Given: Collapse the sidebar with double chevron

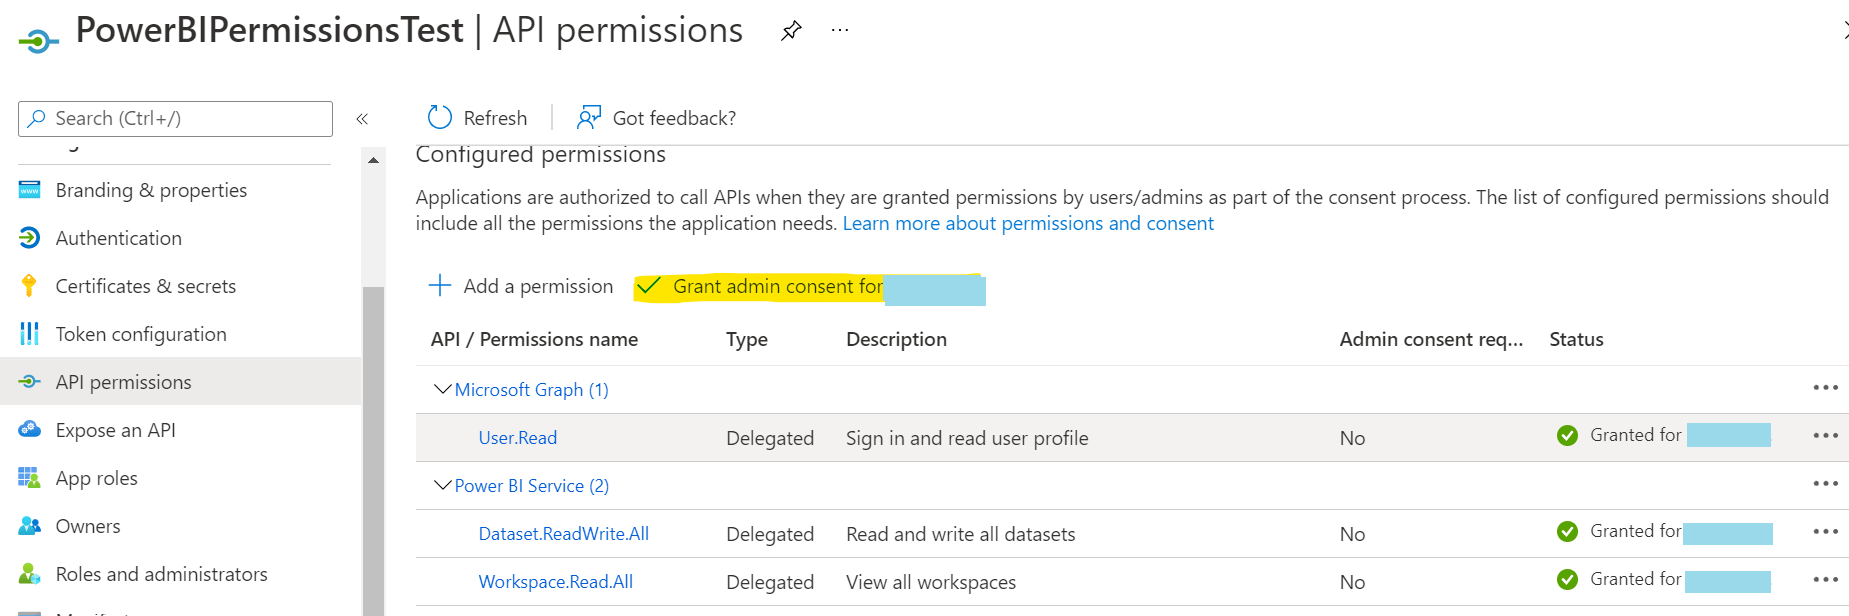Looking at the screenshot, I should [362, 119].
